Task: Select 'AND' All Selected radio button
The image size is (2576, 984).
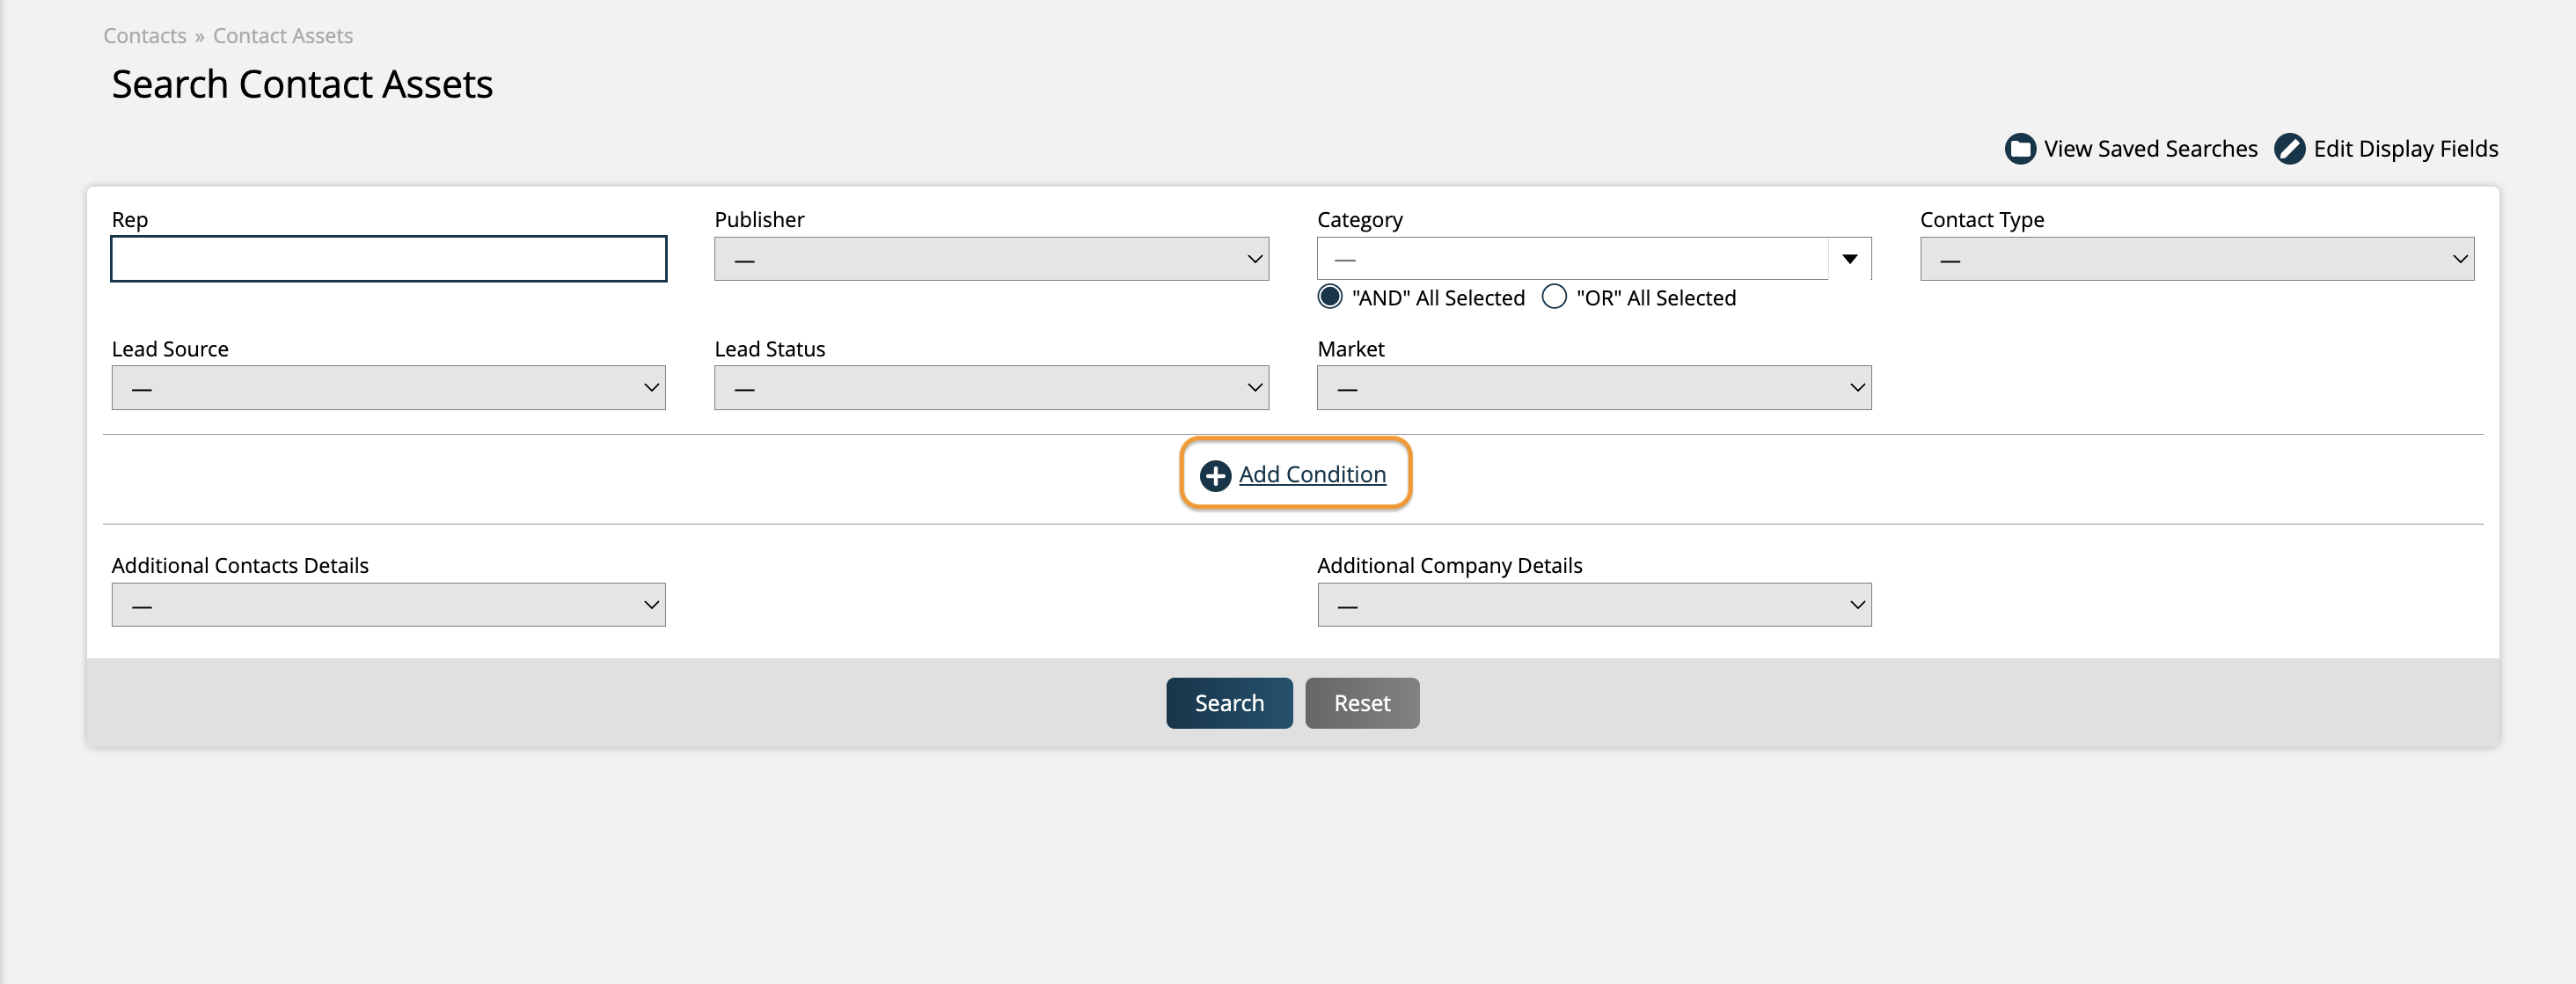Action: pyautogui.click(x=1329, y=296)
